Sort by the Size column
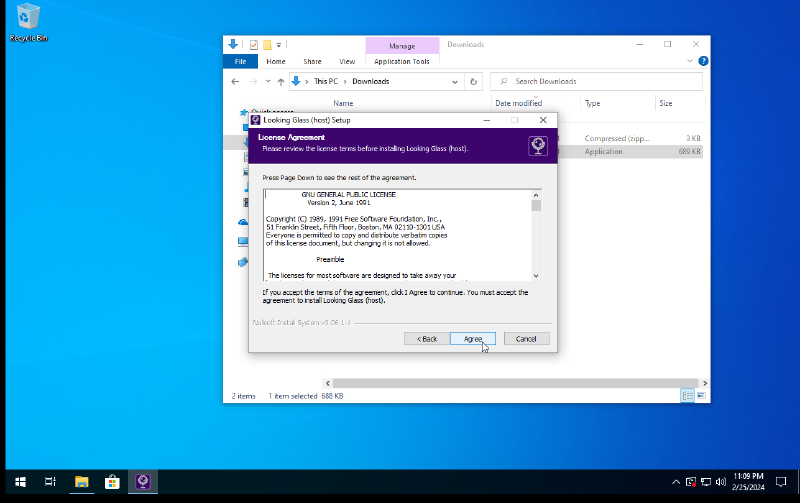This screenshot has width=800, height=503. click(x=665, y=104)
